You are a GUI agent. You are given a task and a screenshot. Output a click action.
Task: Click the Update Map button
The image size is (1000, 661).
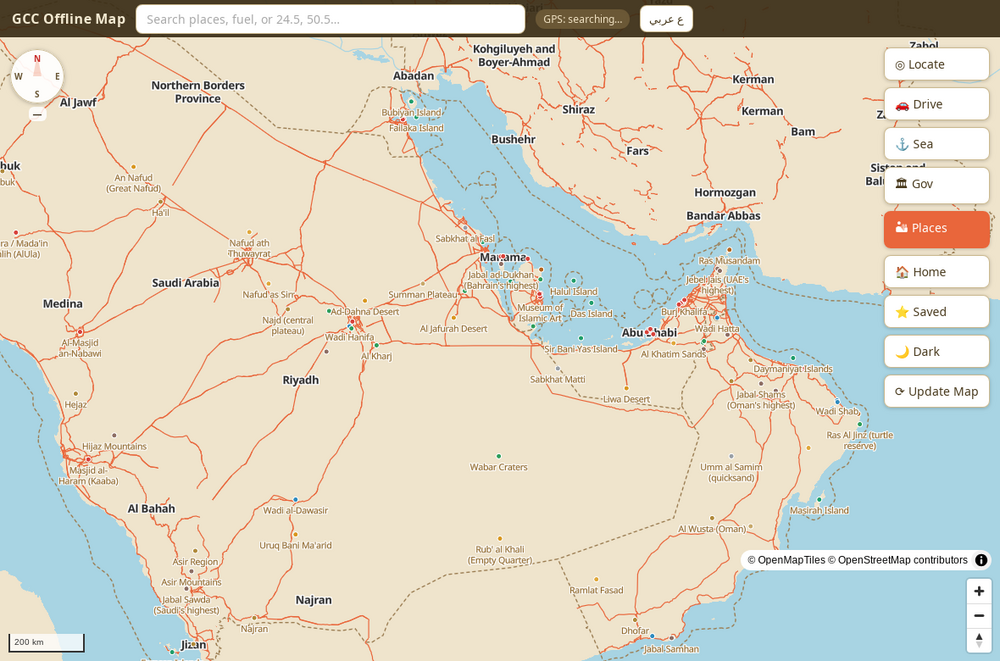coord(936,392)
